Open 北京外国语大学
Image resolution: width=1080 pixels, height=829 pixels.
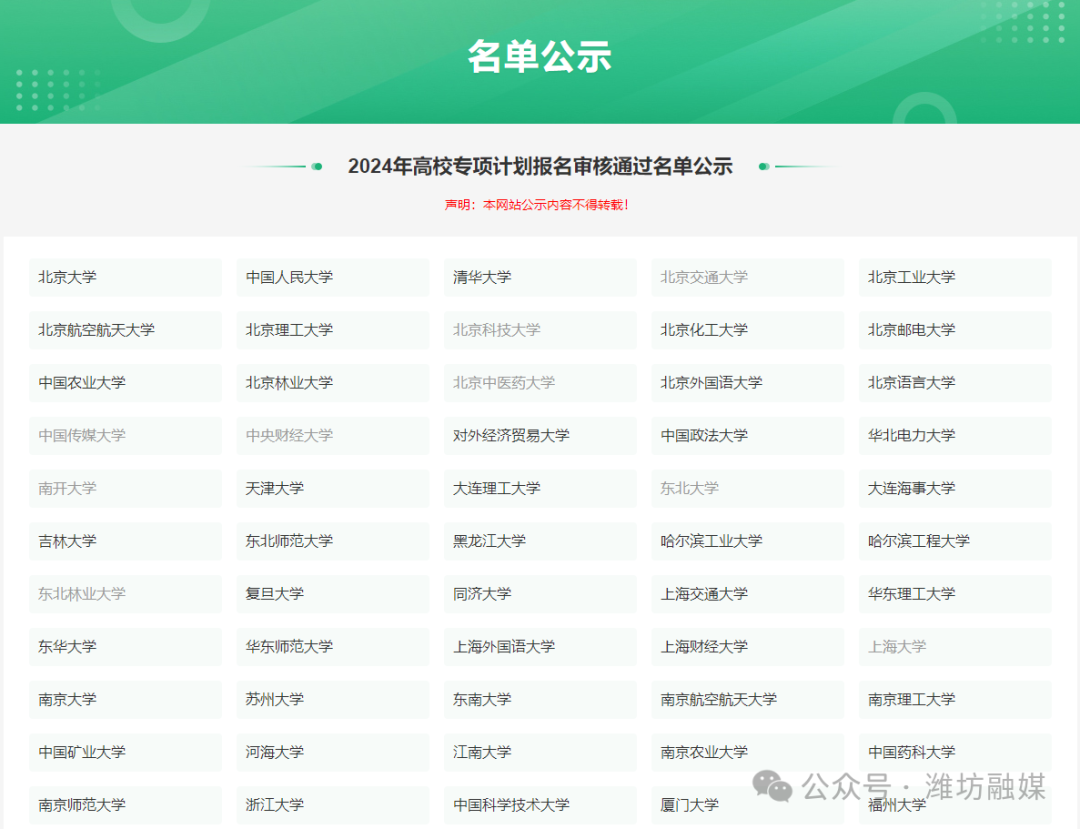[747, 383]
